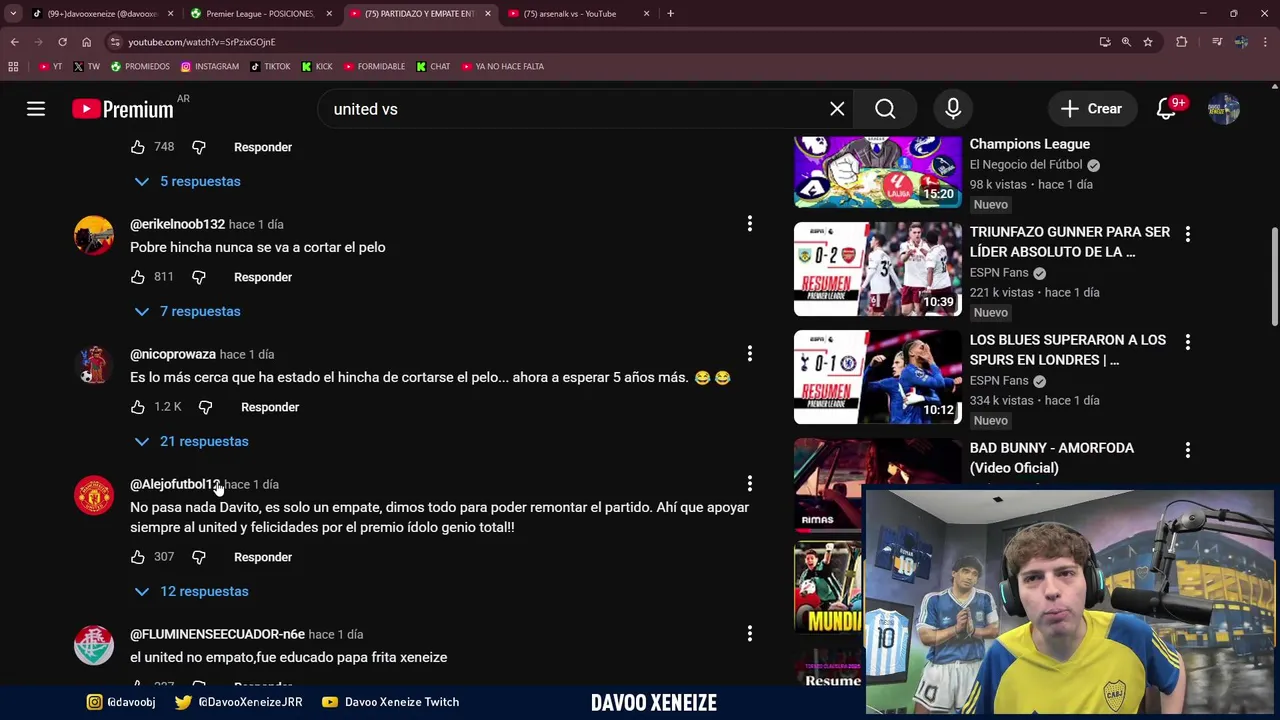Reply to @Alejofutbol12 with Responder
Image resolution: width=1280 pixels, height=720 pixels.
pos(263,557)
